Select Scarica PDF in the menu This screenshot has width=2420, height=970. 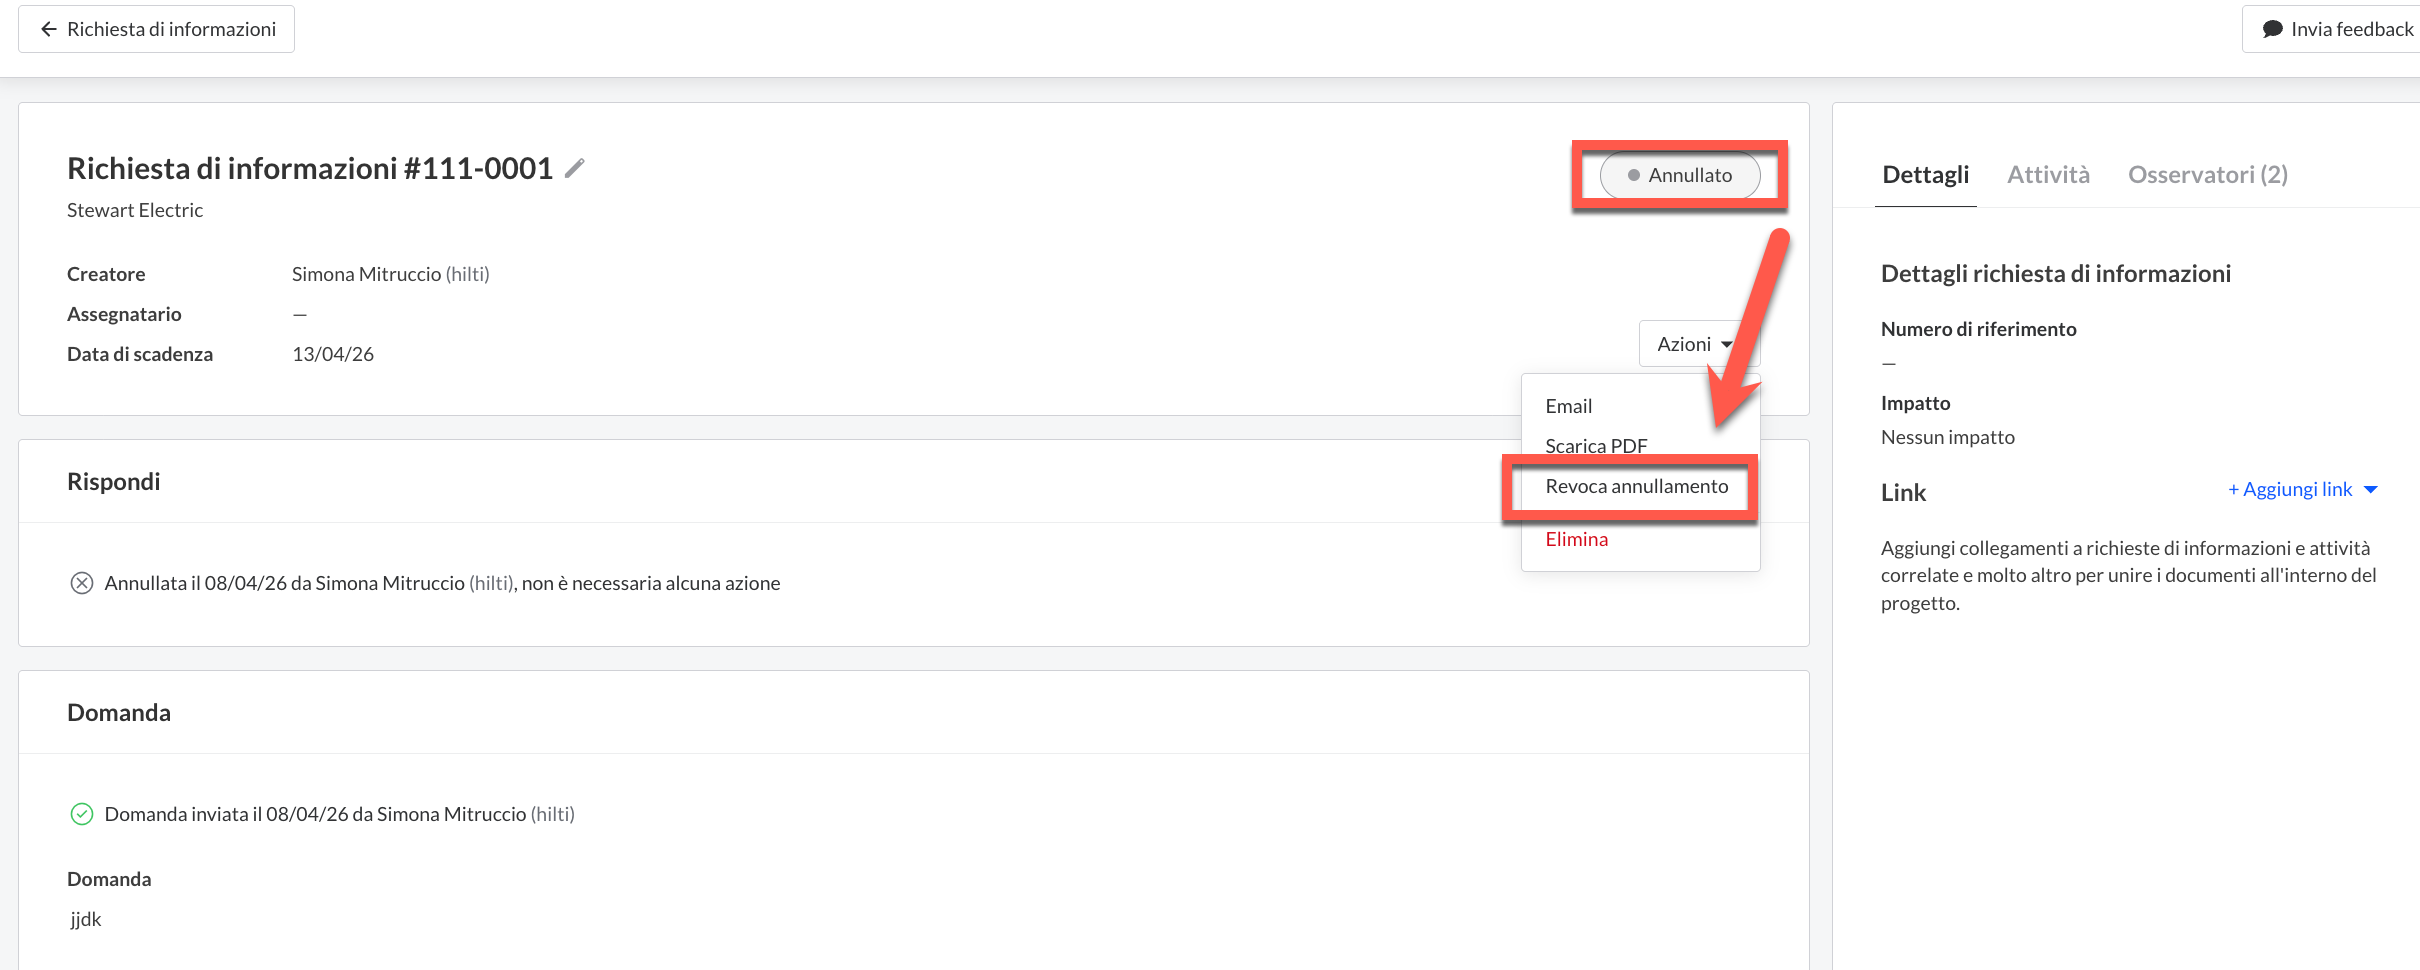click(1595, 445)
